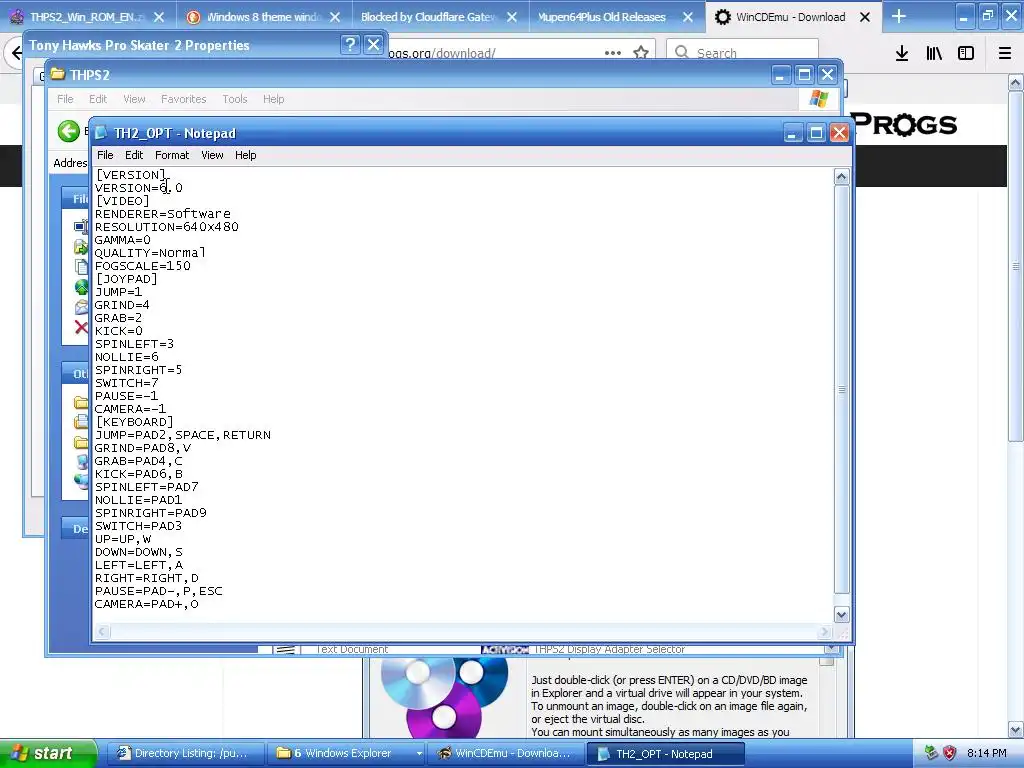The width and height of the screenshot is (1024, 768).
Task: Close the THPS2_Win_ROM_EN tab
Action: pyautogui.click(x=160, y=17)
